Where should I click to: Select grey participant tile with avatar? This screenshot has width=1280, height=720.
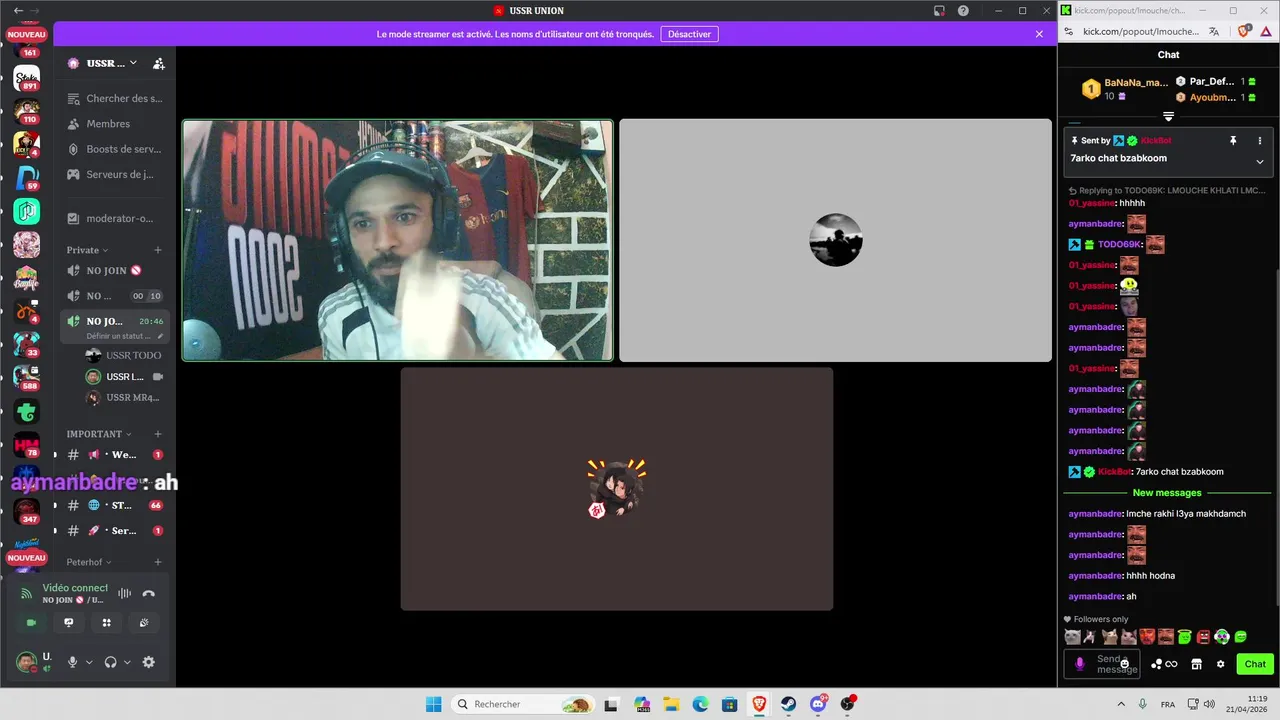(x=835, y=240)
